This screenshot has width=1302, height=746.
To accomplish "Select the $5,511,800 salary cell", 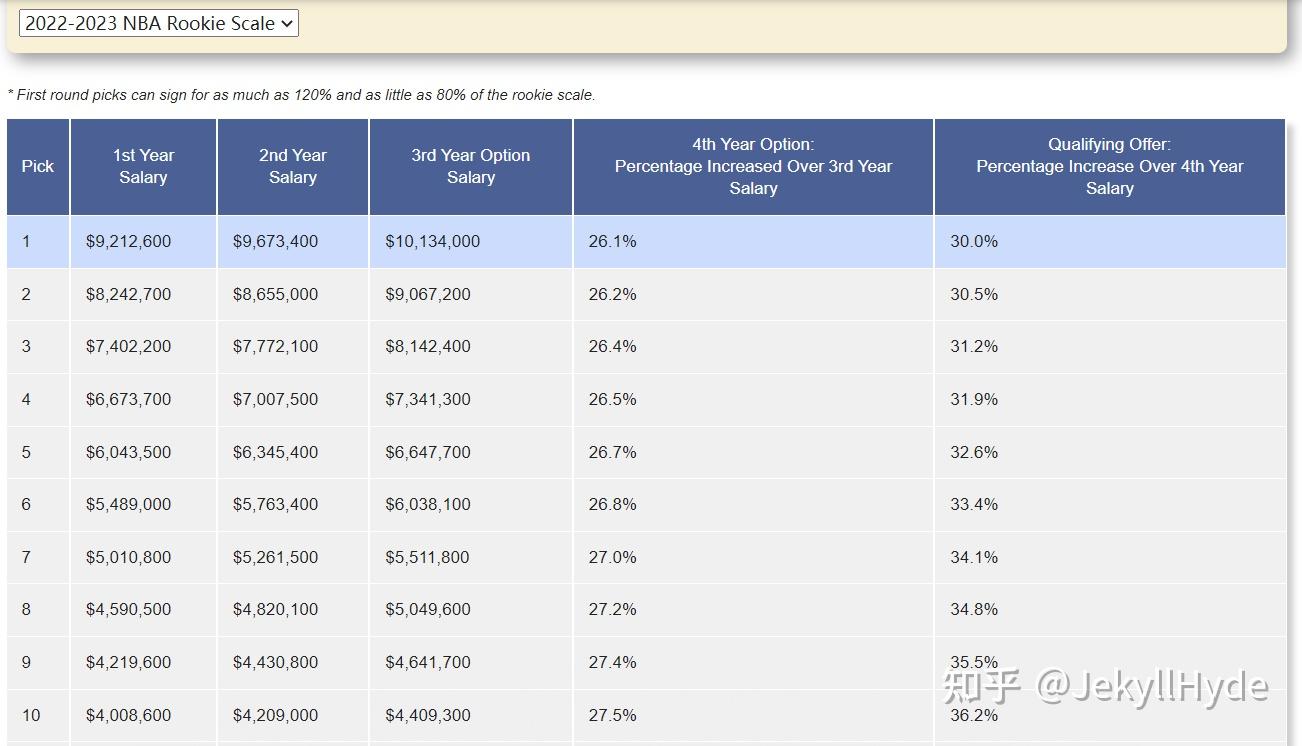I will (471, 557).
